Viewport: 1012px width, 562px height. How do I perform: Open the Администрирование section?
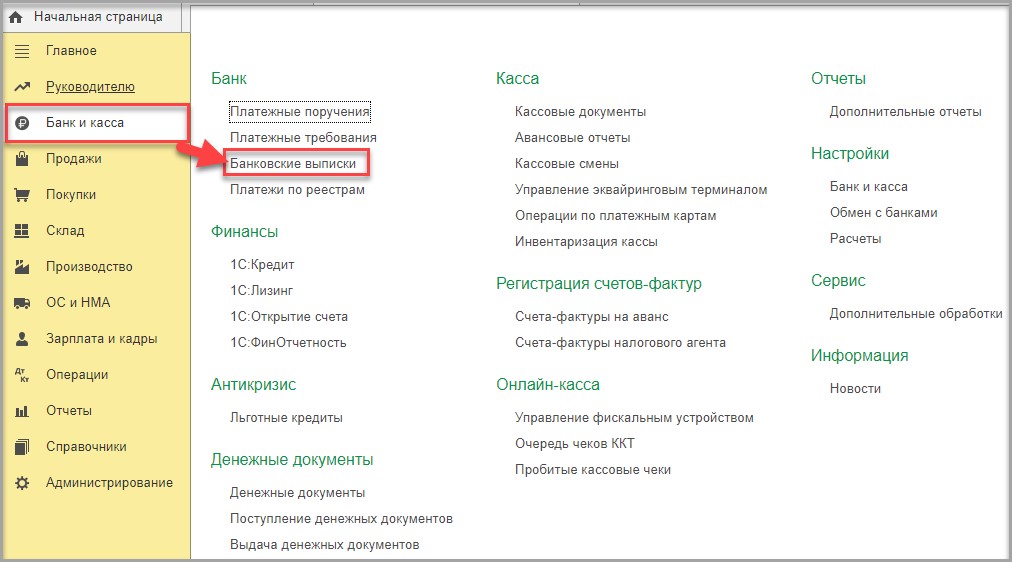tap(109, 483)
